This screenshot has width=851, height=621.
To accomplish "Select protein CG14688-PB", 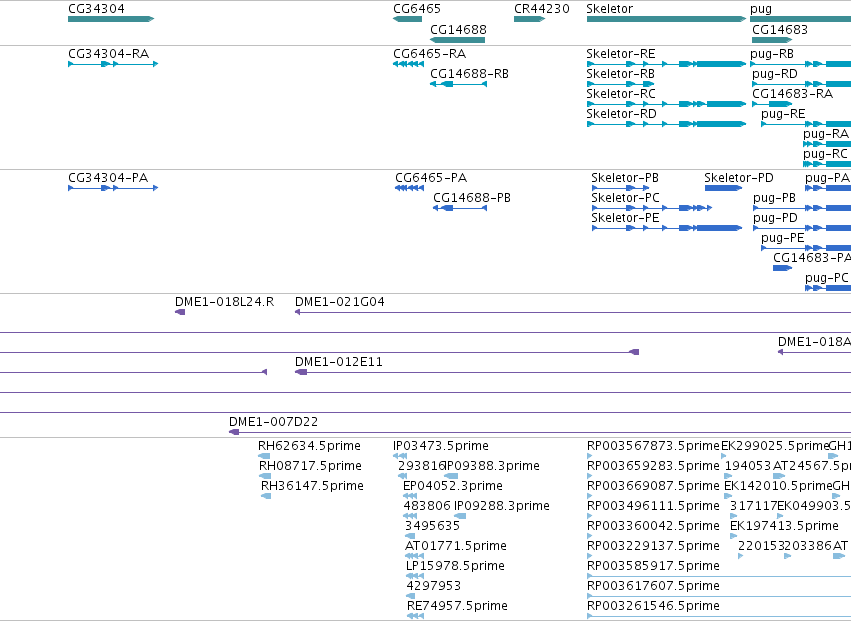I will 460,208.
